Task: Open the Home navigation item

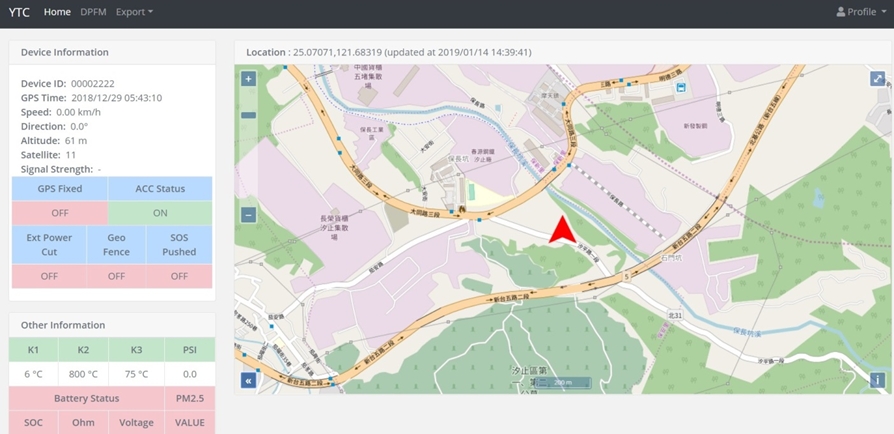Action: click(57, 12)
